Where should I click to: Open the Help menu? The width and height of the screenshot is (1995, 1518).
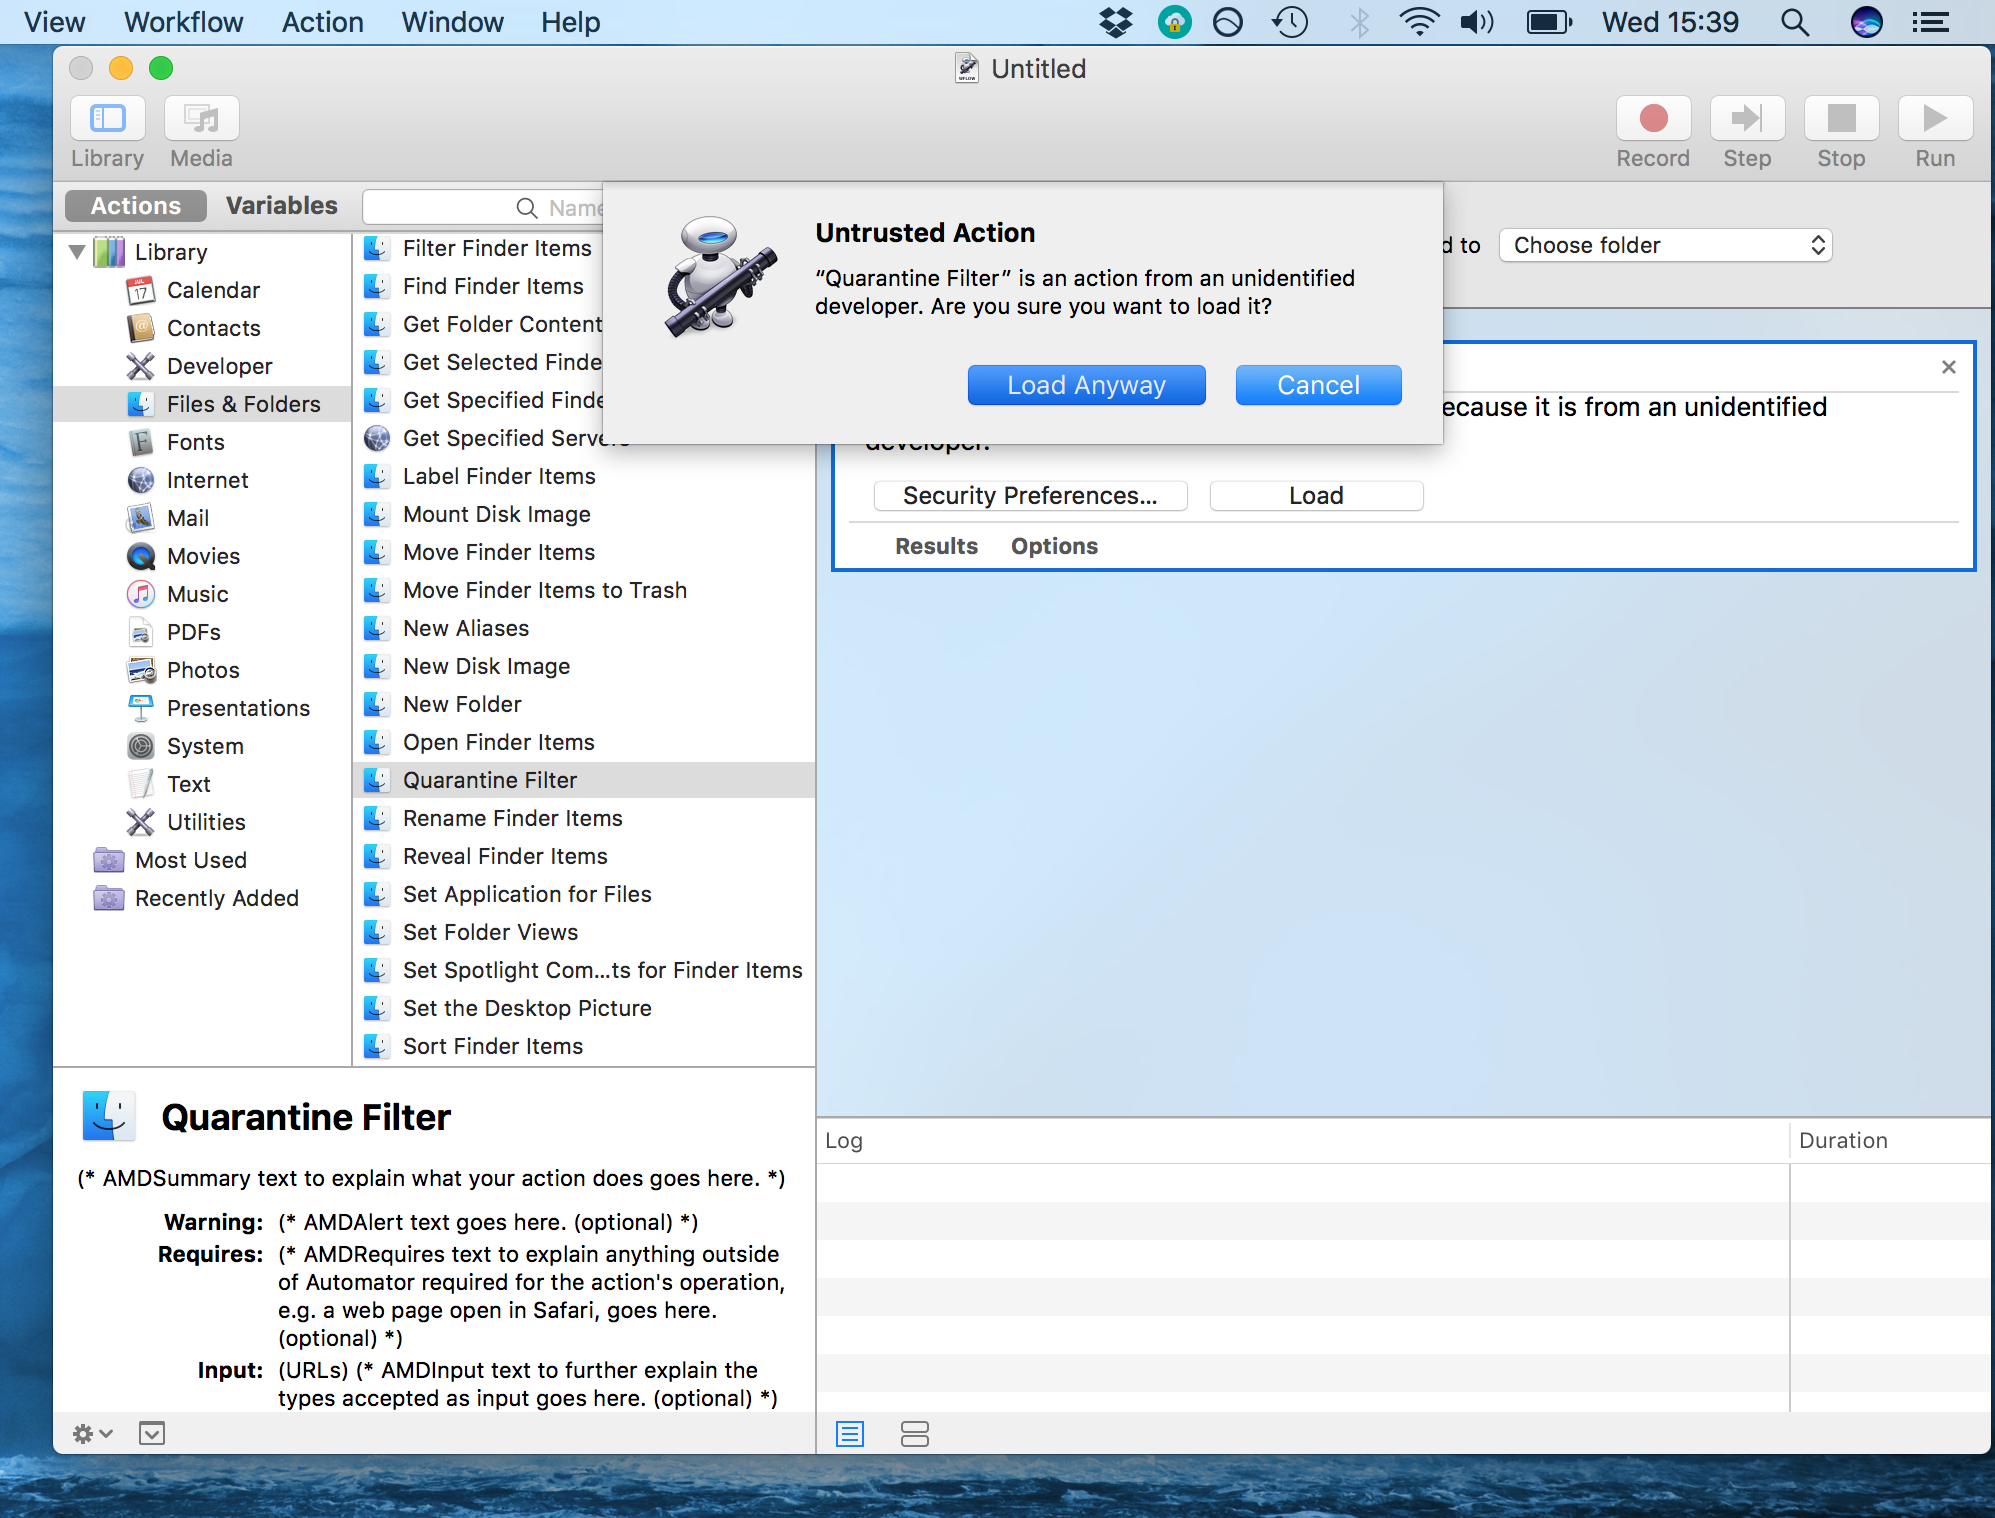tap(570, 22)
